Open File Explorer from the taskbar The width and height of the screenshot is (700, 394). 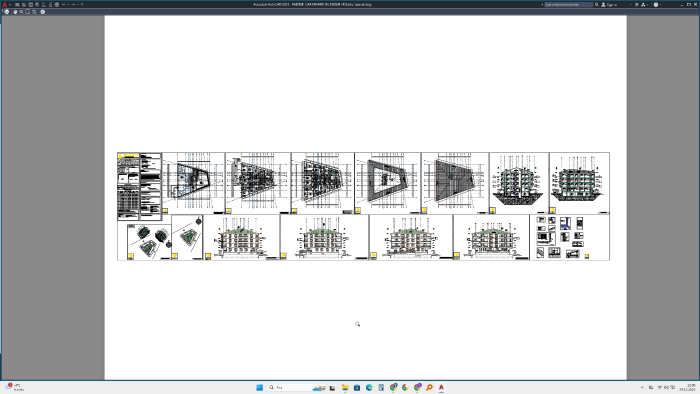(x=345, y=387)
